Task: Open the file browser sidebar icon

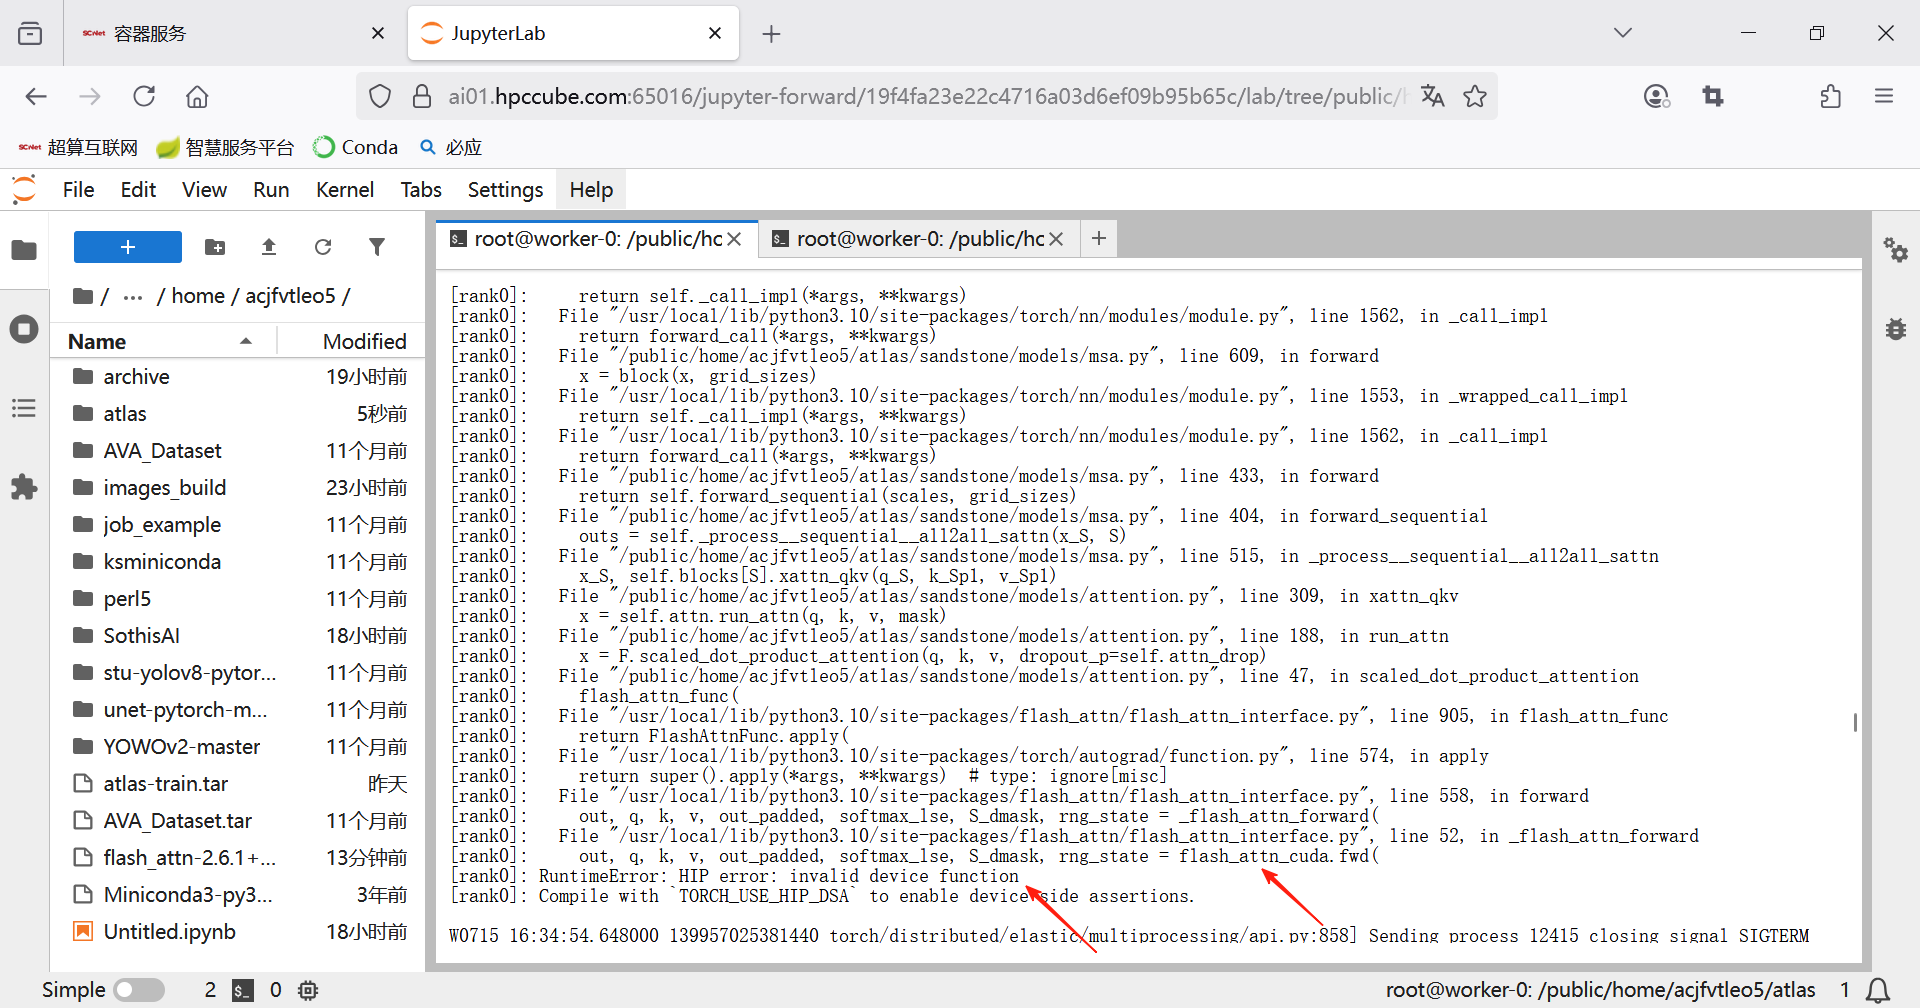Action: click(x=24, y=250)
